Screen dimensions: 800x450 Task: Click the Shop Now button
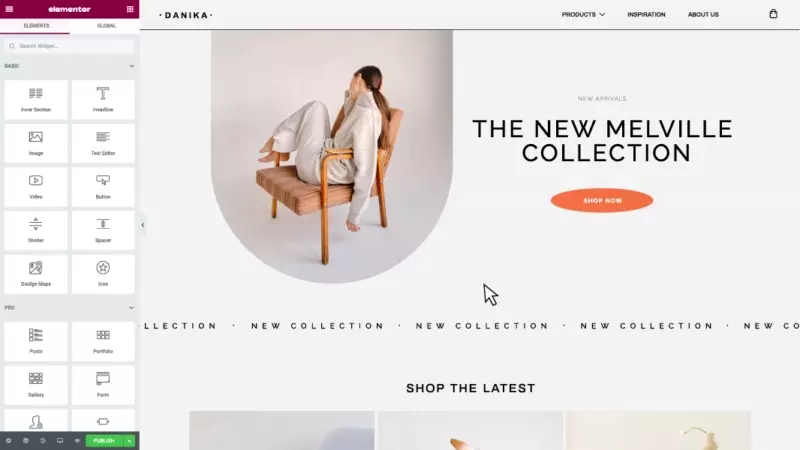pyautogui.click(x=602, y=201)
